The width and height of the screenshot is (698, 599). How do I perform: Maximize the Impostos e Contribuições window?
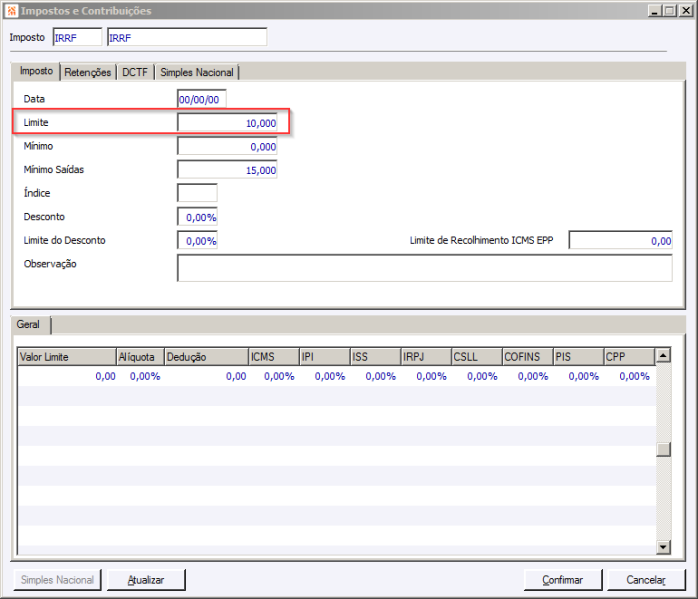(669, 11)
